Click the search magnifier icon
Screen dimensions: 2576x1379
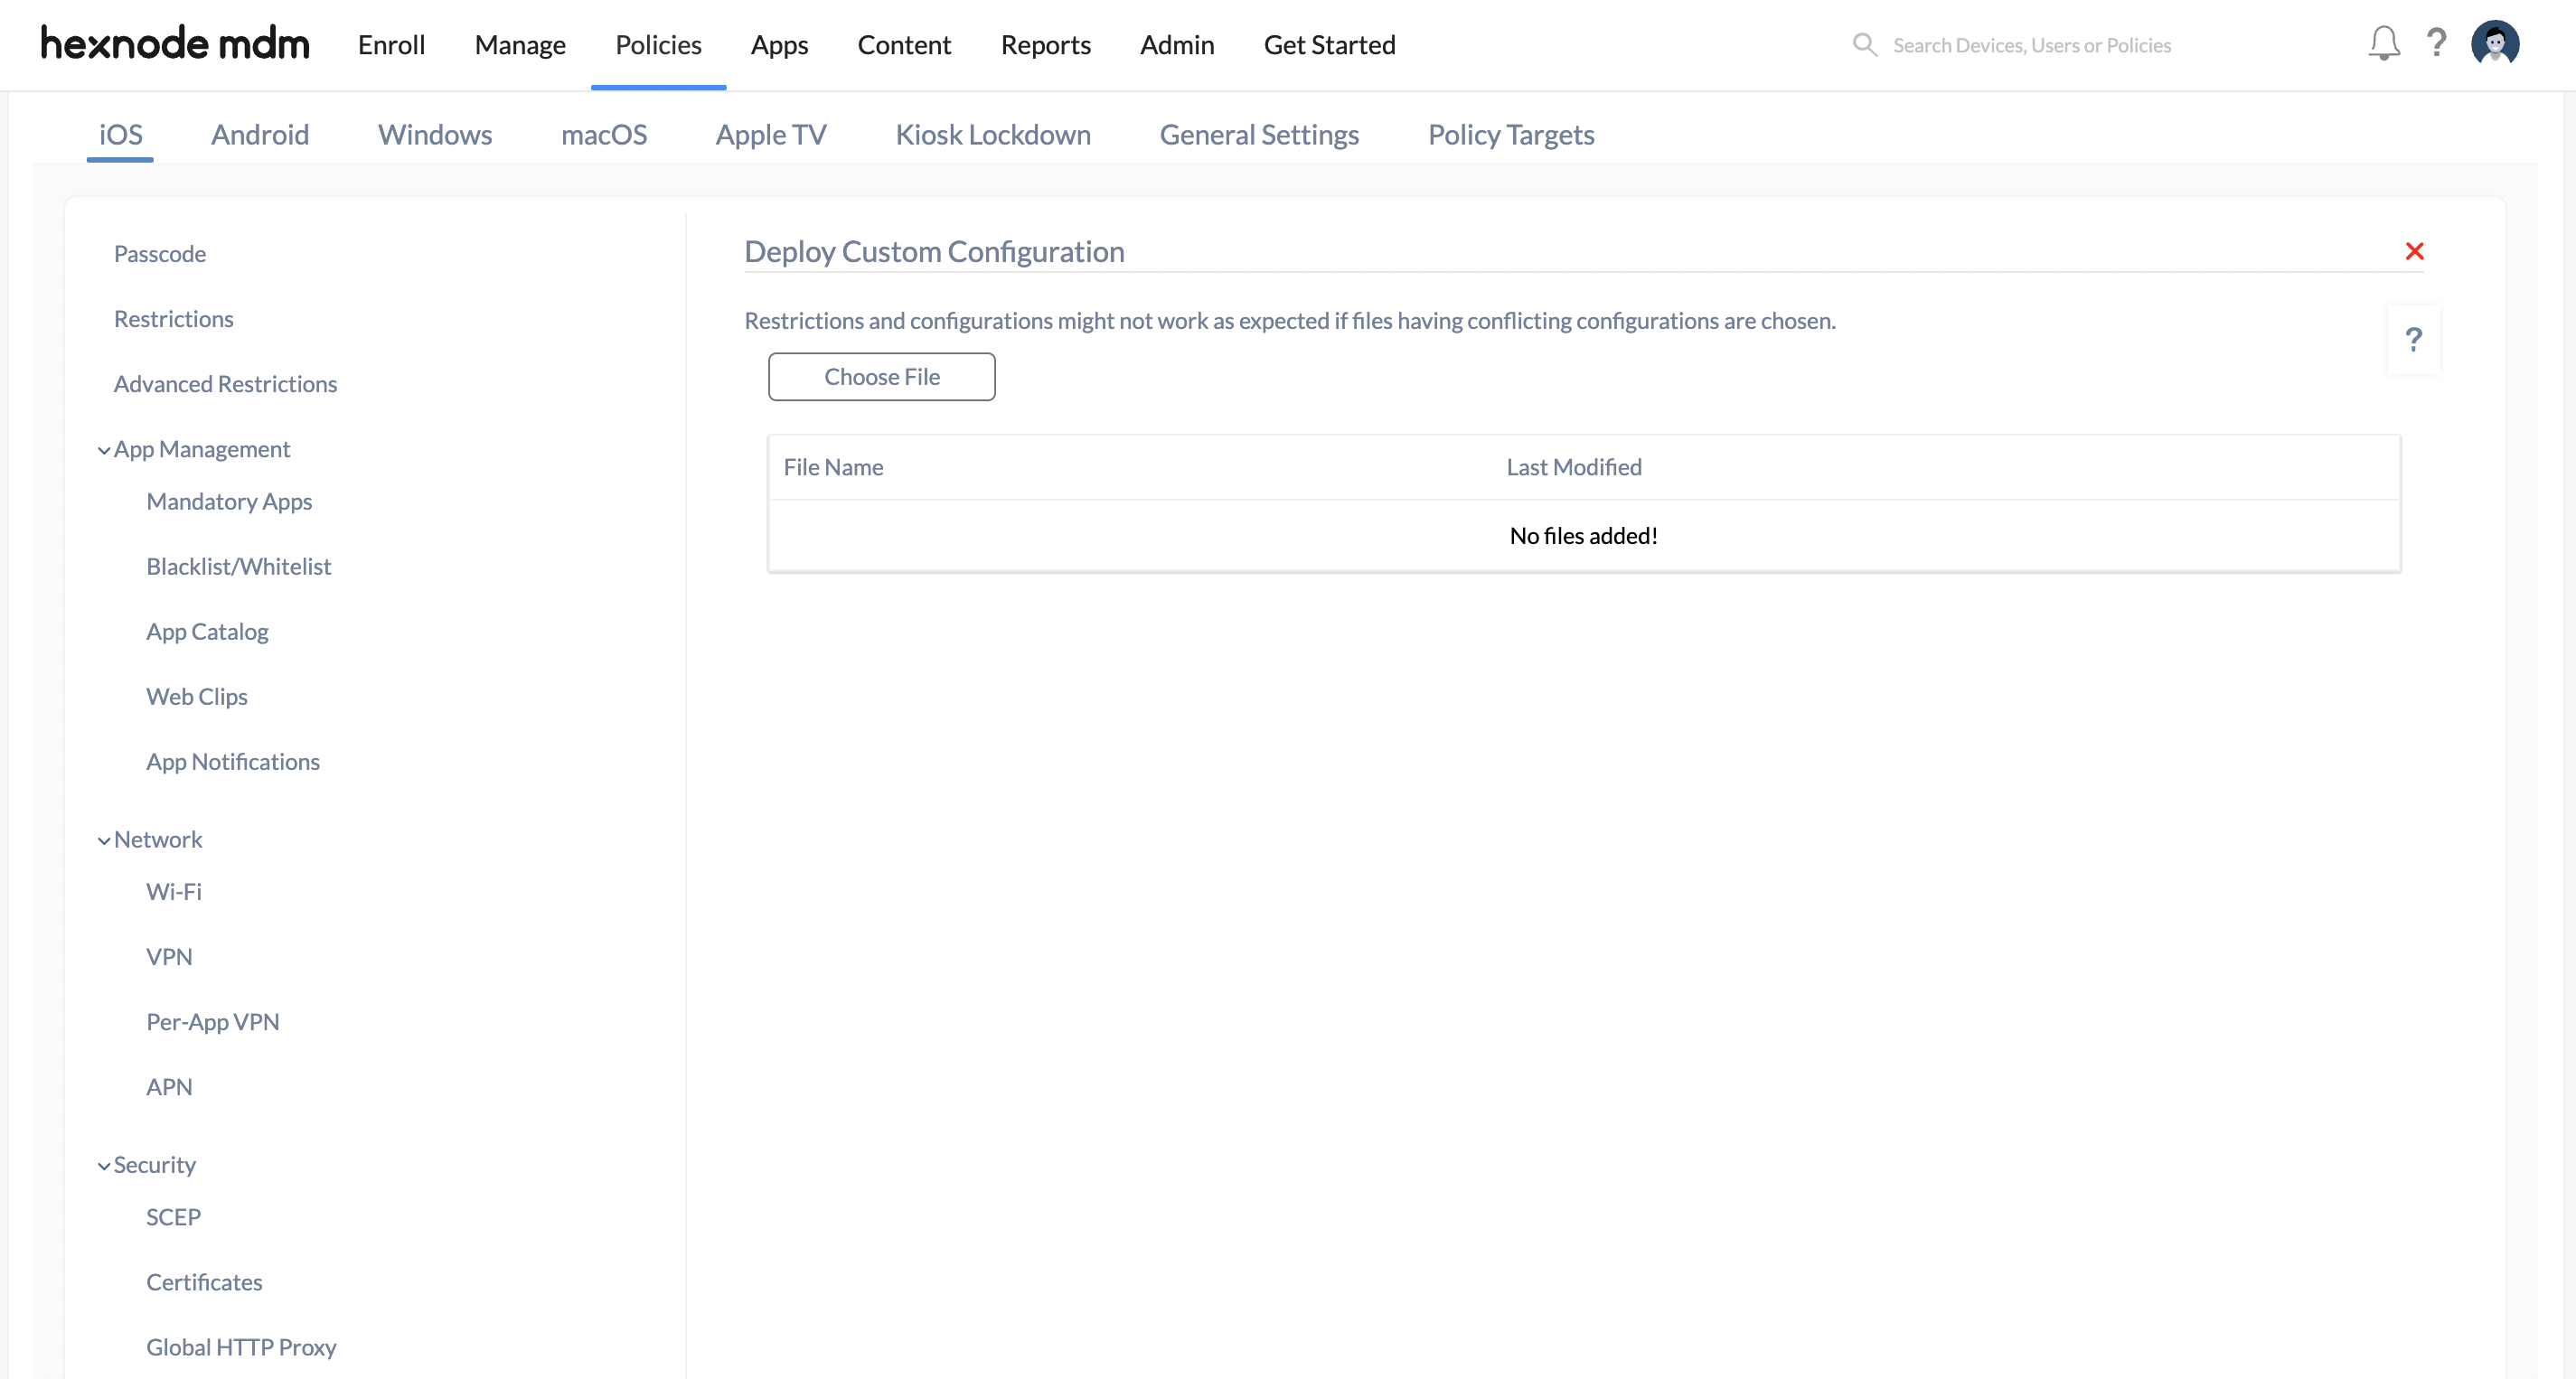[1864, 45]
